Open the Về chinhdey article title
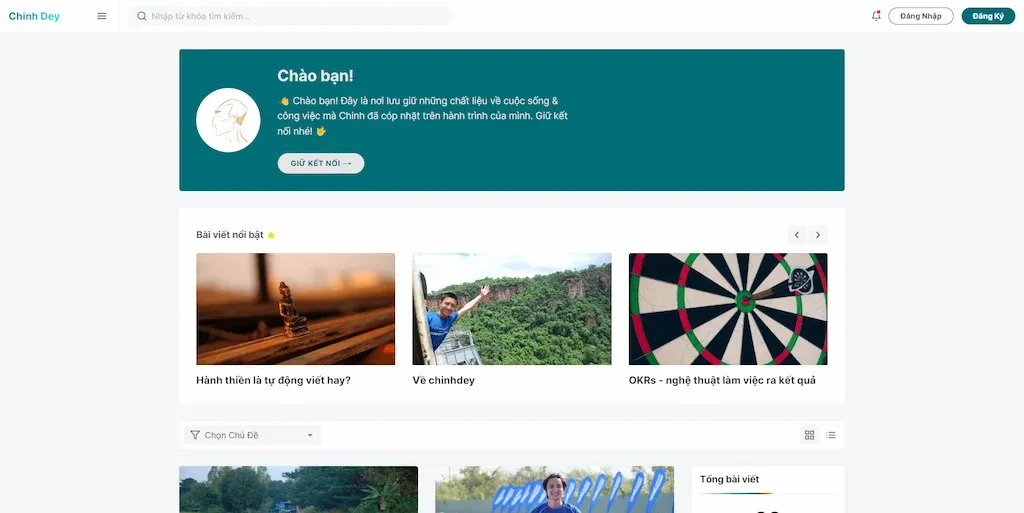The height and width of the screenshot is (513, 1024). tap(443, 381)
